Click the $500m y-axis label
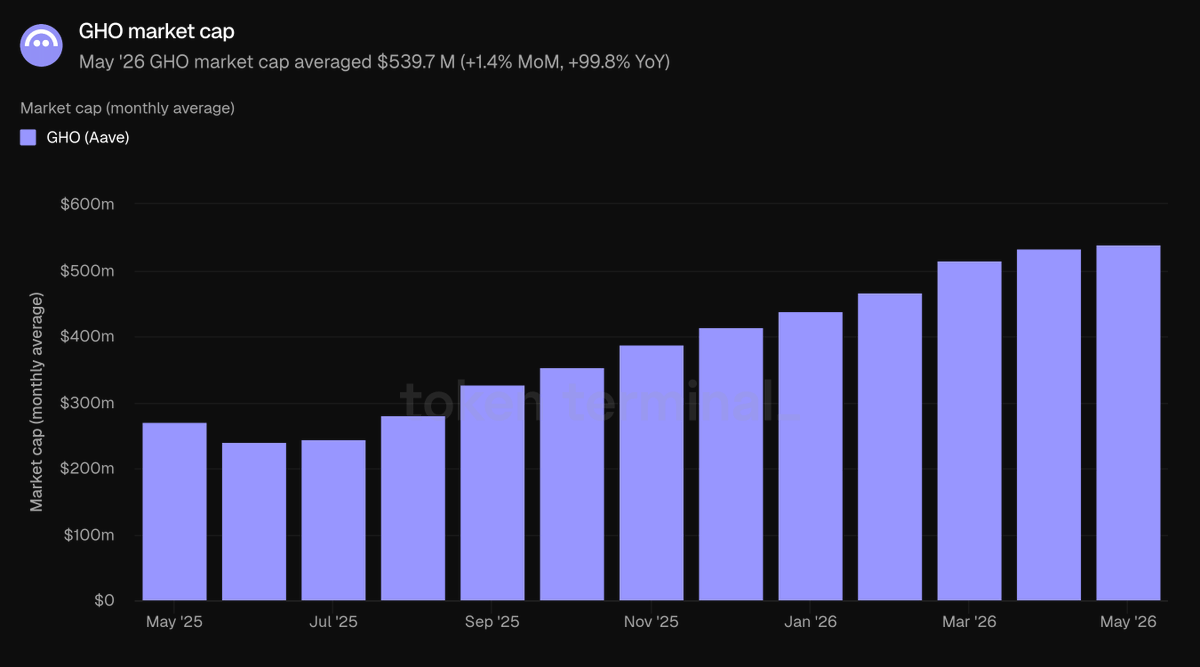 click(x=88, y=271)
